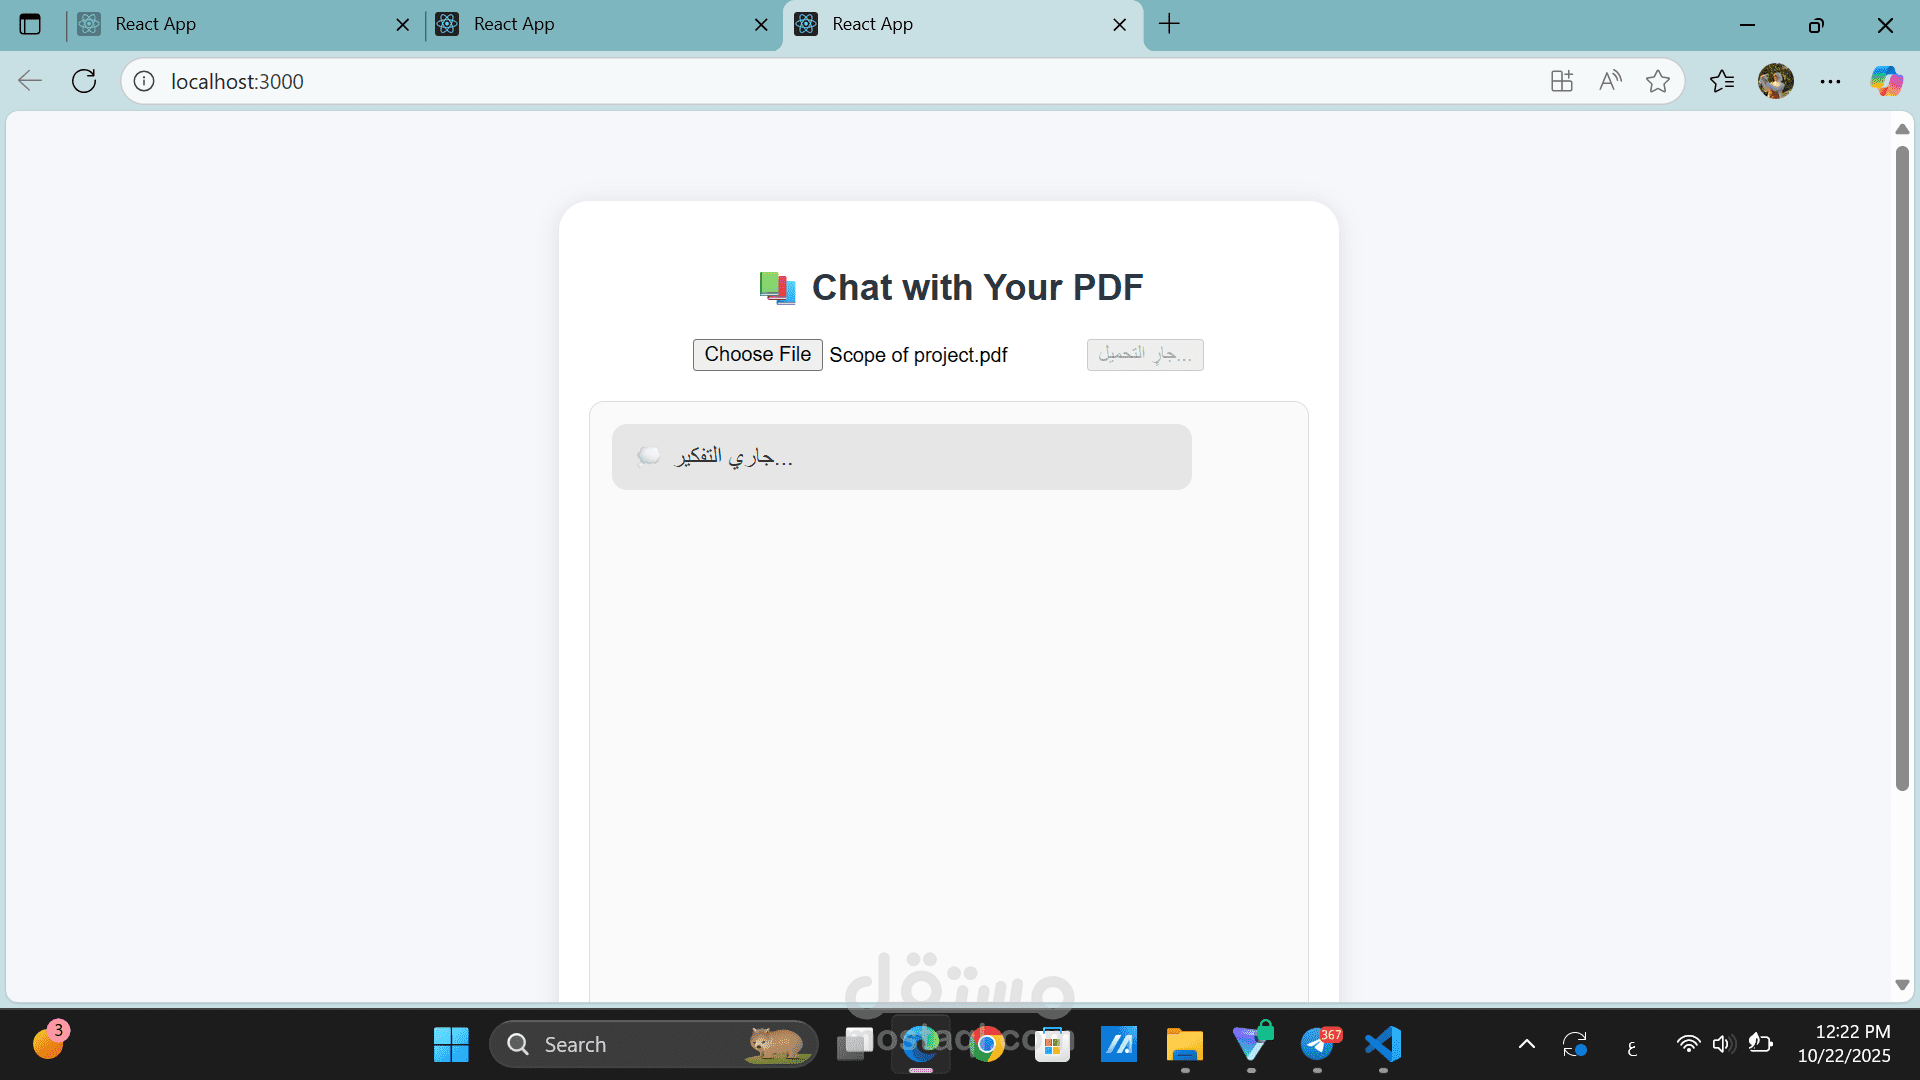Open Visual Studio Code from taskbar
1920x1080 pixels.
coord(1383,1045)
